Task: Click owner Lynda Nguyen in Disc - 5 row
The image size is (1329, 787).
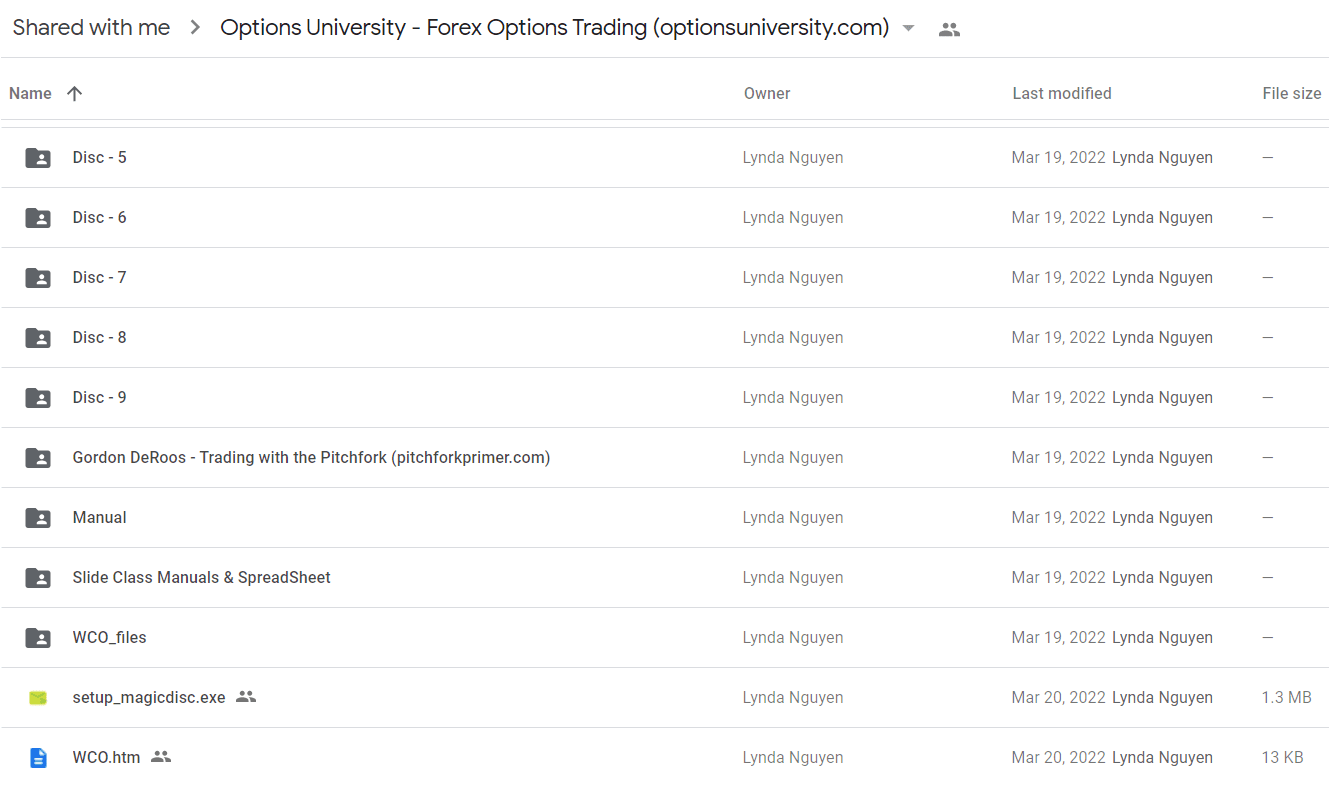Action: (x=793, y=157)
